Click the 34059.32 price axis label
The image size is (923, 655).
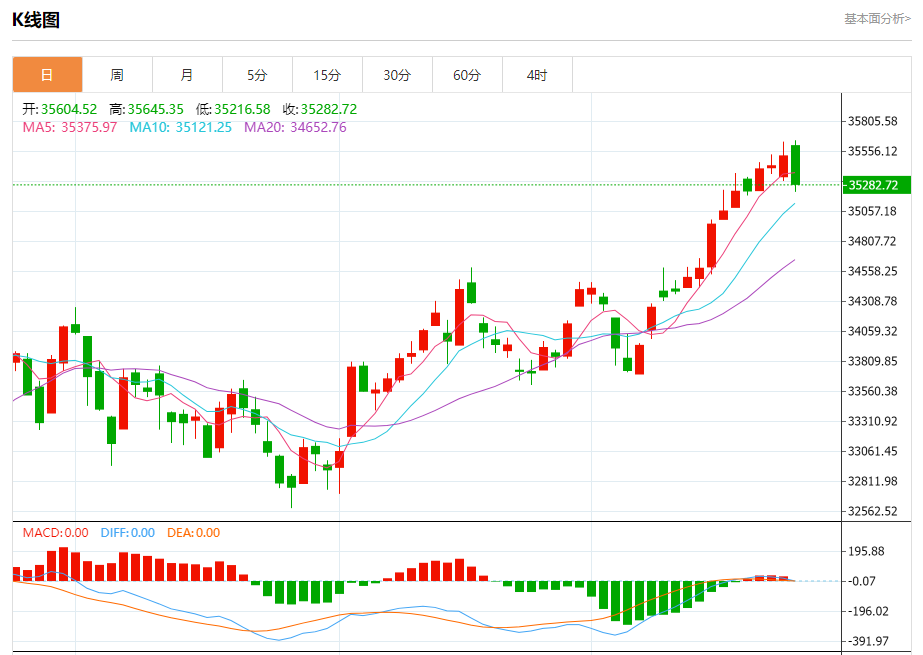tap(872, 331)
